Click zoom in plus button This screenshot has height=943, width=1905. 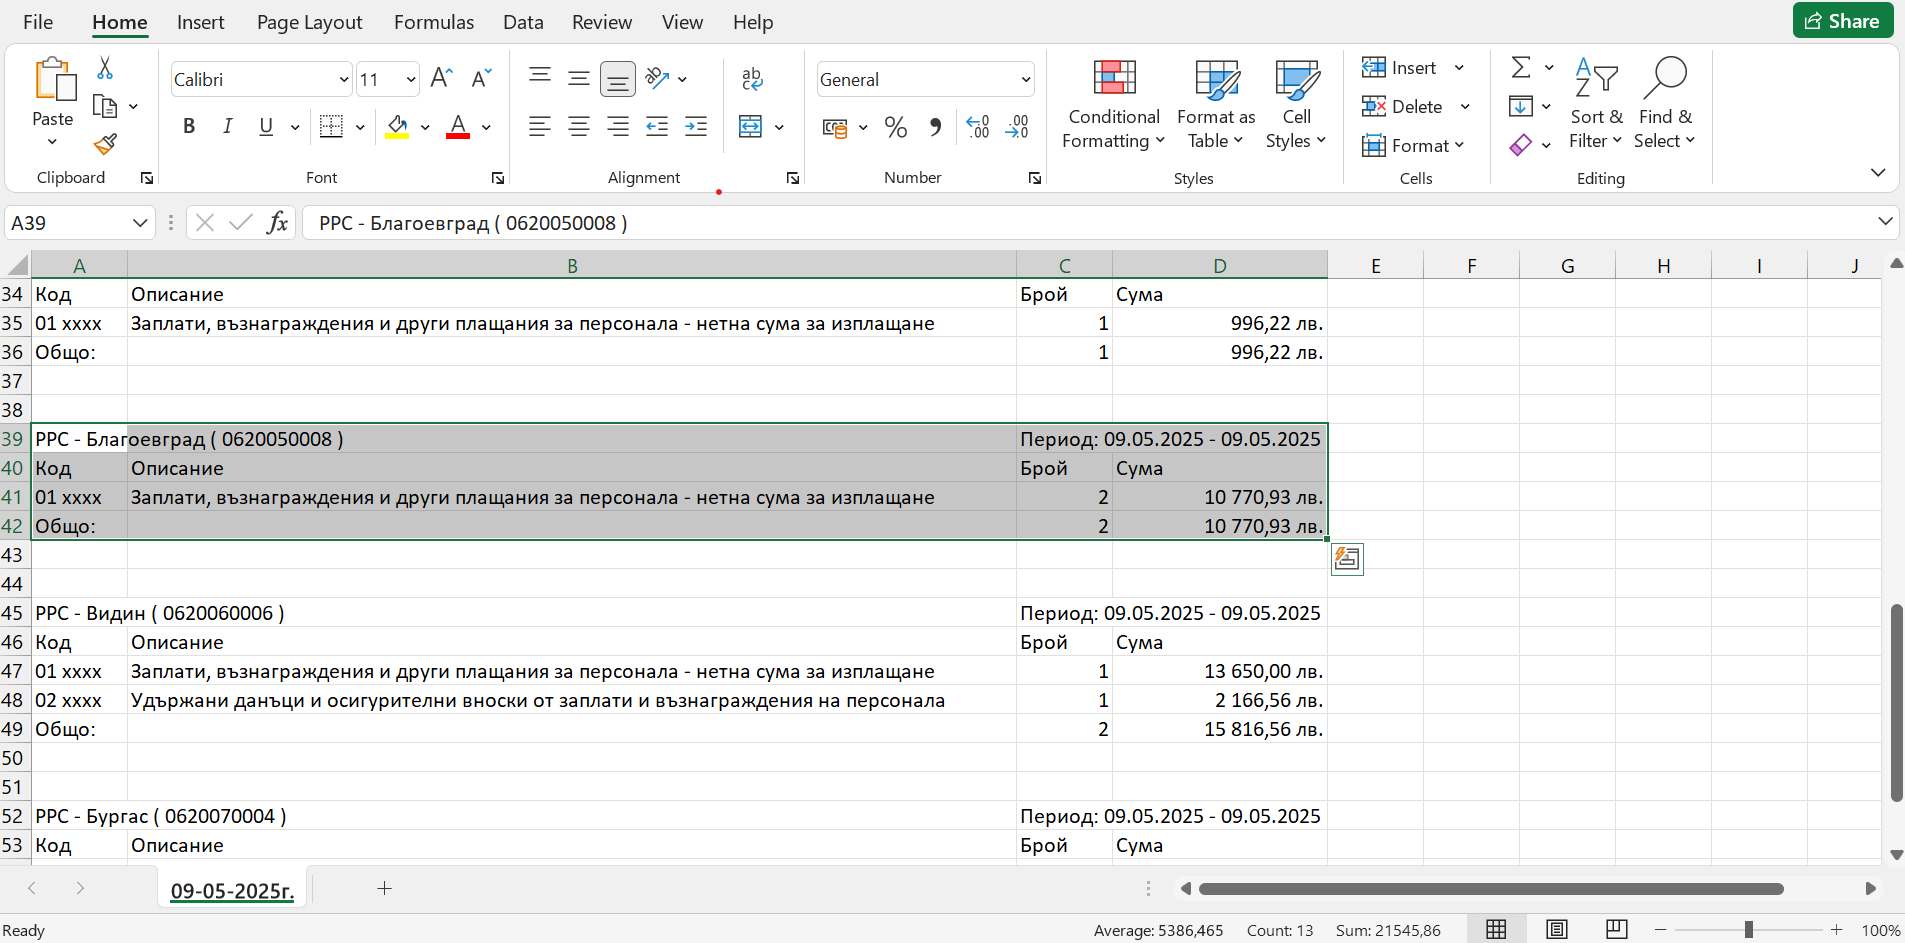(1836, 930)
